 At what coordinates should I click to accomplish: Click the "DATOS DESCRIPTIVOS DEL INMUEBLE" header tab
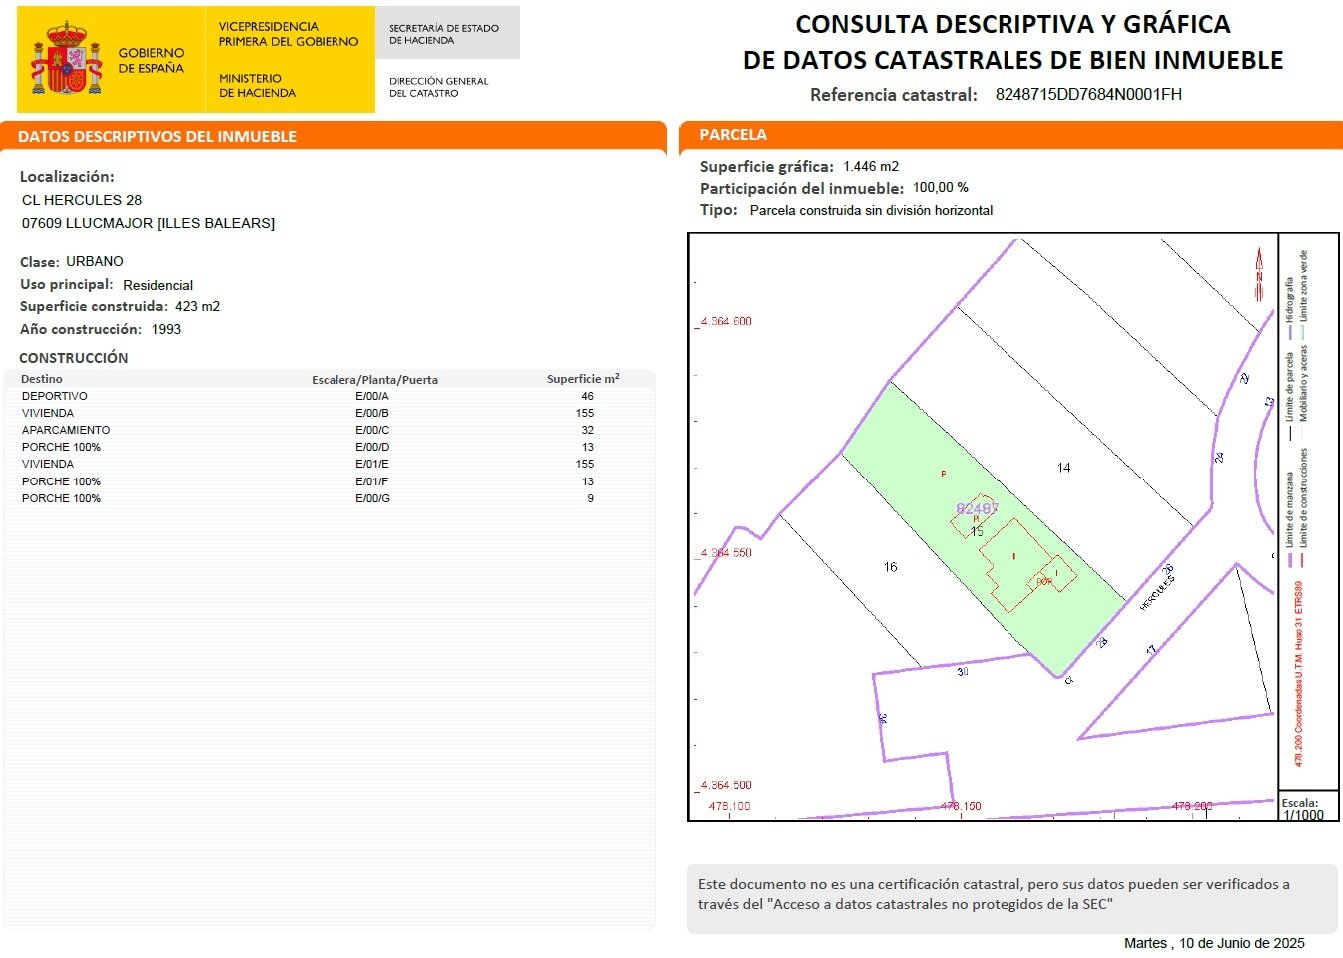158,136
